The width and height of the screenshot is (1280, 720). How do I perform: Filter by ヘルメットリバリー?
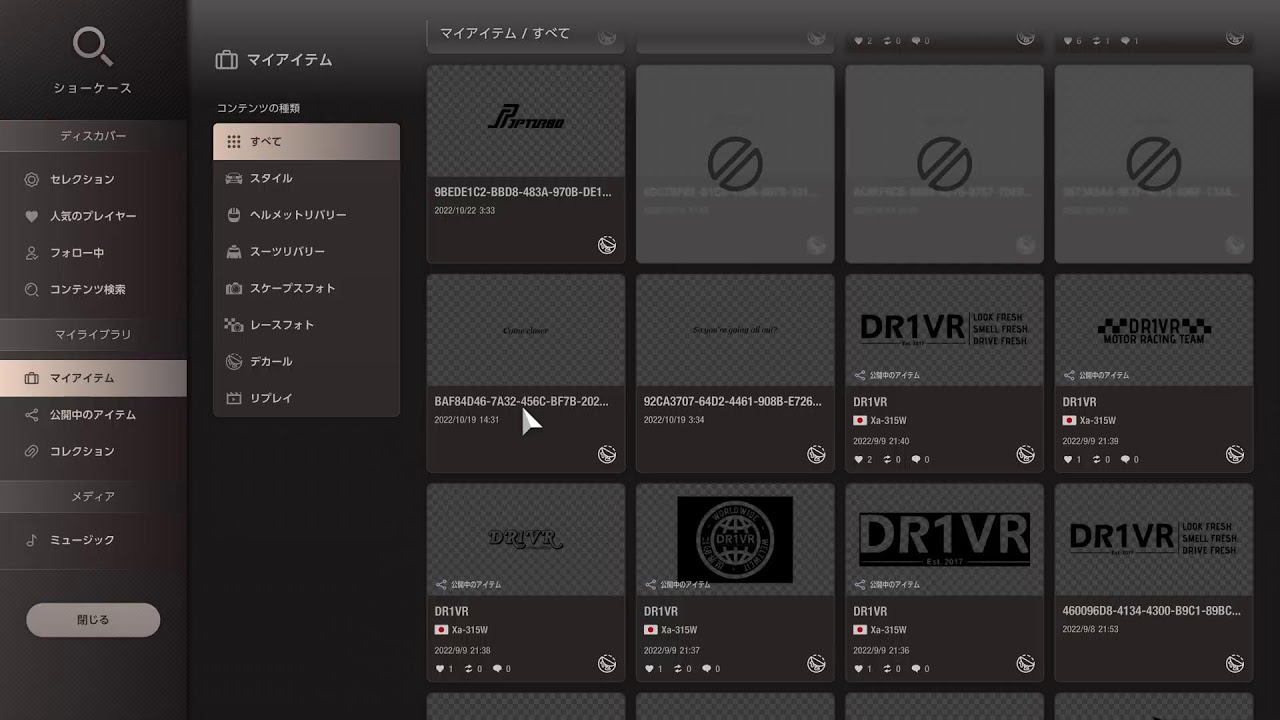306,215
